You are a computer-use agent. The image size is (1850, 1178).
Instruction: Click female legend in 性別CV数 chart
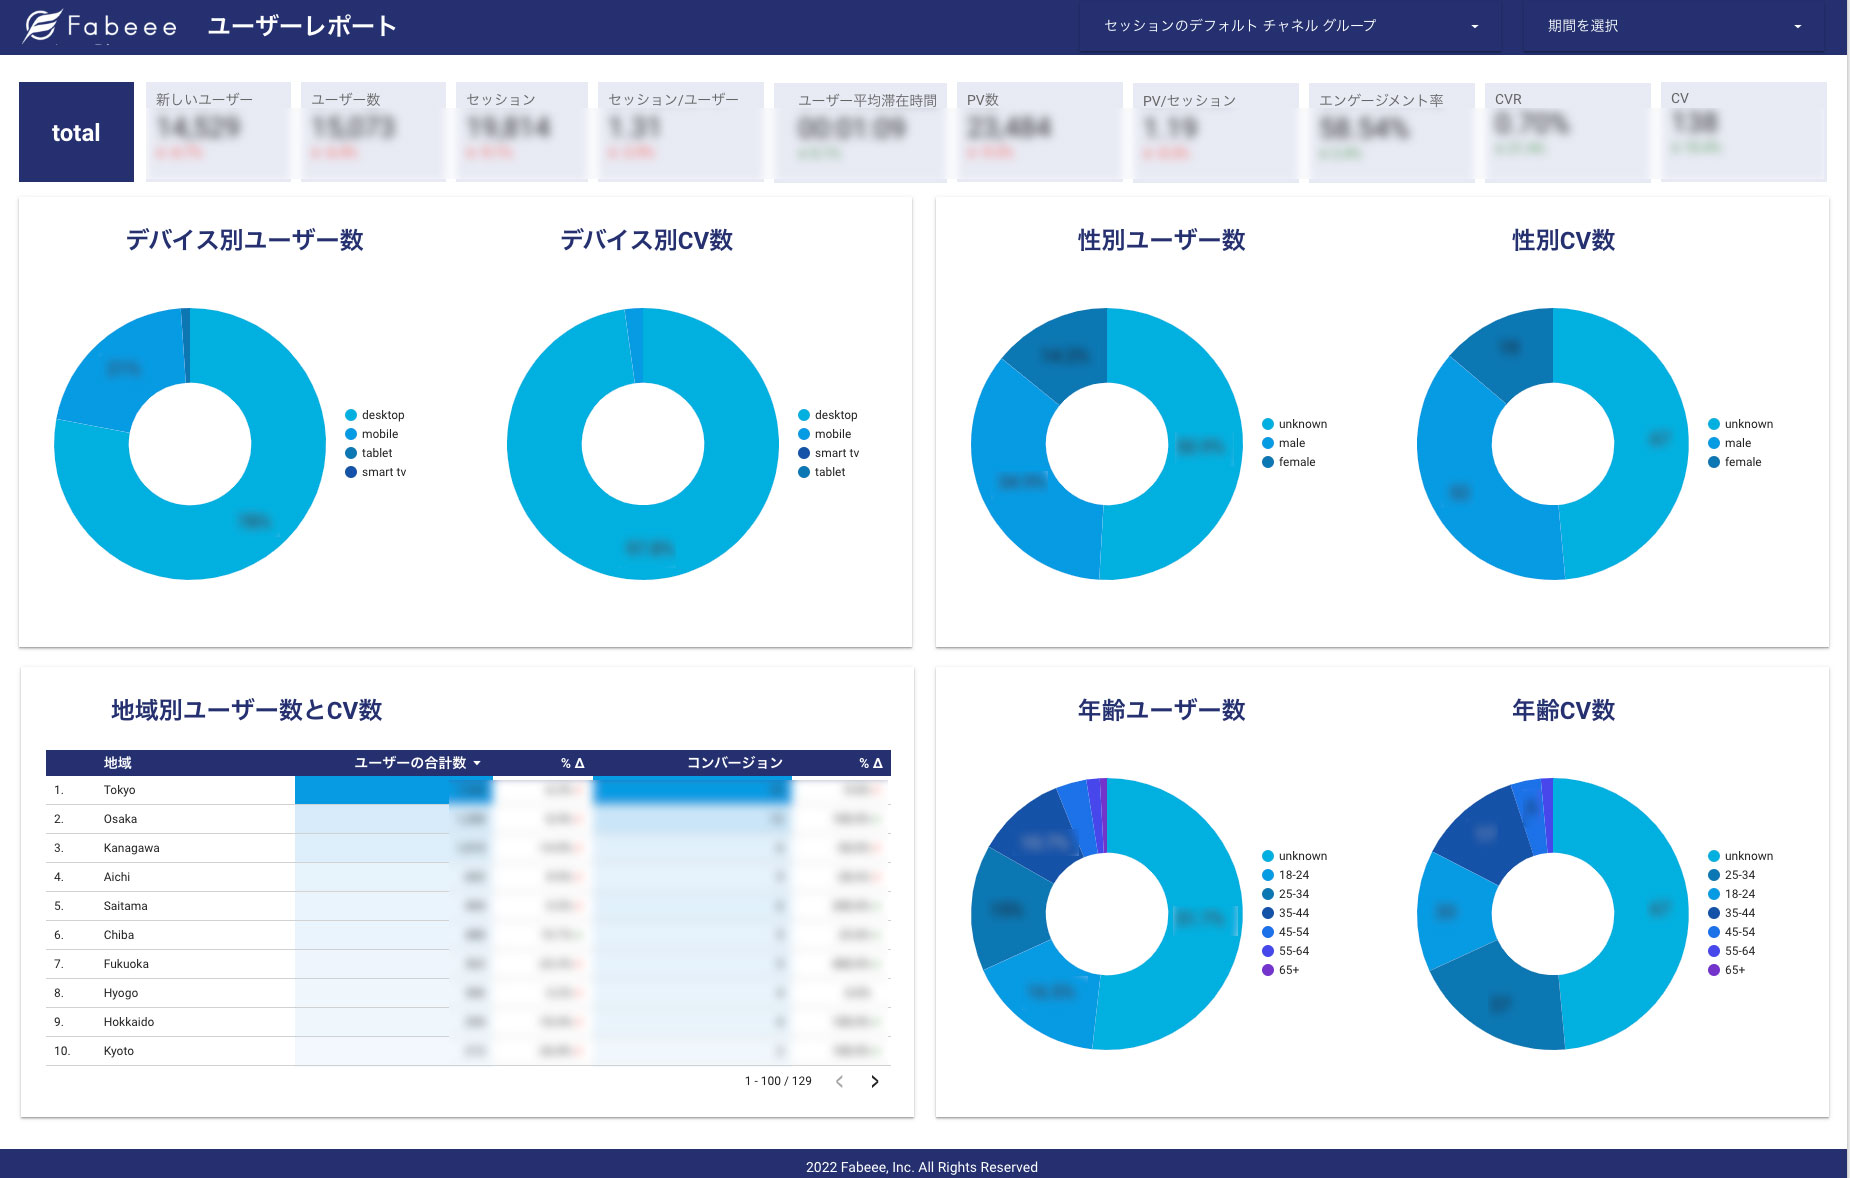1735,462
